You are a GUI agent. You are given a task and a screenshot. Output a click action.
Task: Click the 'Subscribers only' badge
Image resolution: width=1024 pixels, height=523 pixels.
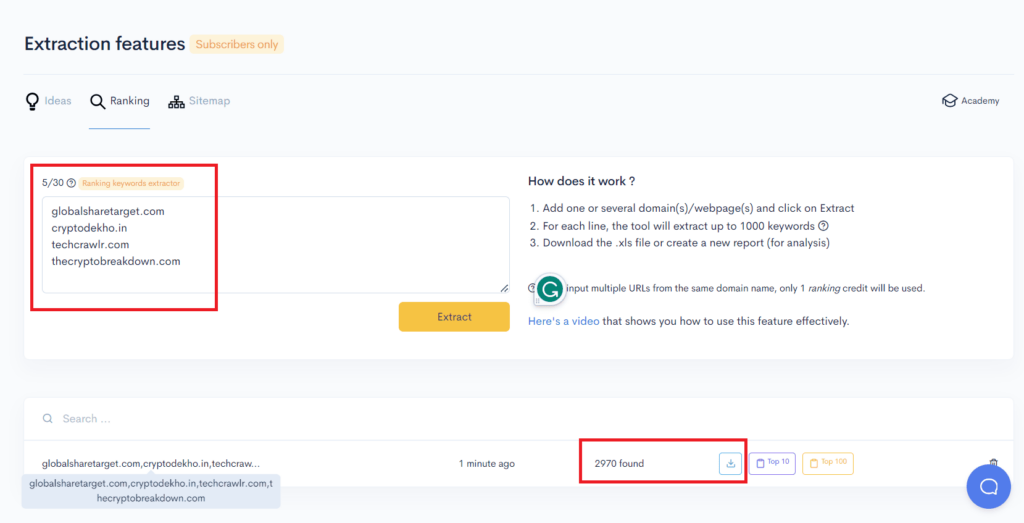click(x=237, y=44)
